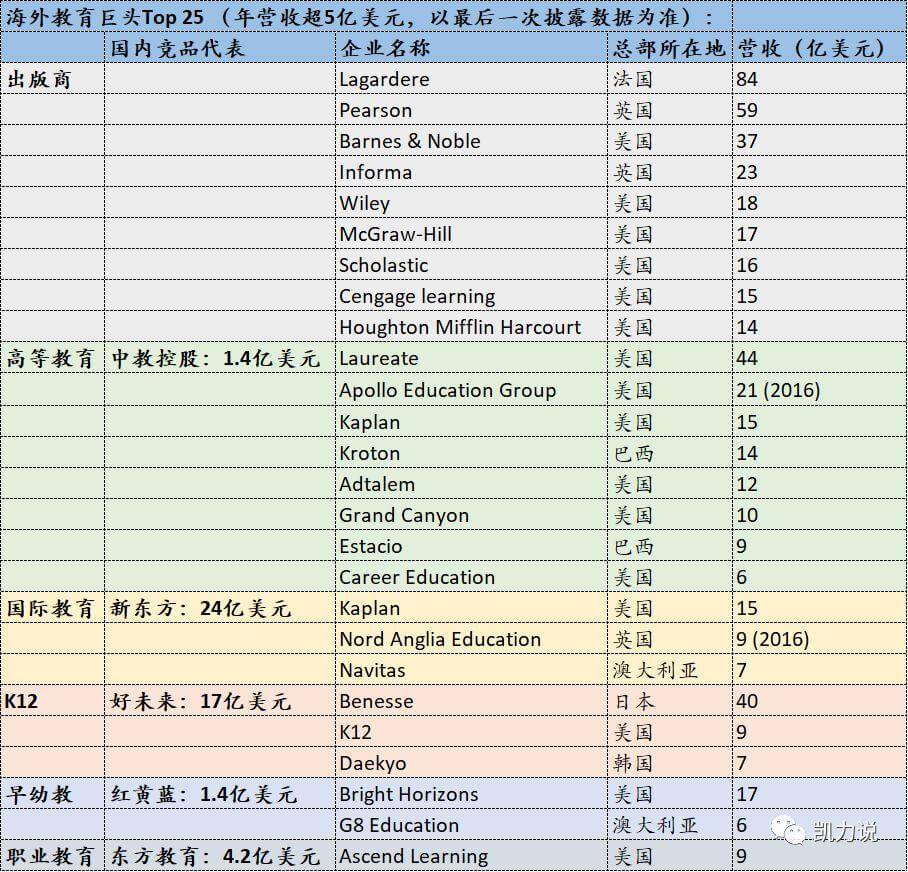Viewport: 908px width, 872px height.
Task: Select the header cell '总部所在地'
Action: click(670, 47)
